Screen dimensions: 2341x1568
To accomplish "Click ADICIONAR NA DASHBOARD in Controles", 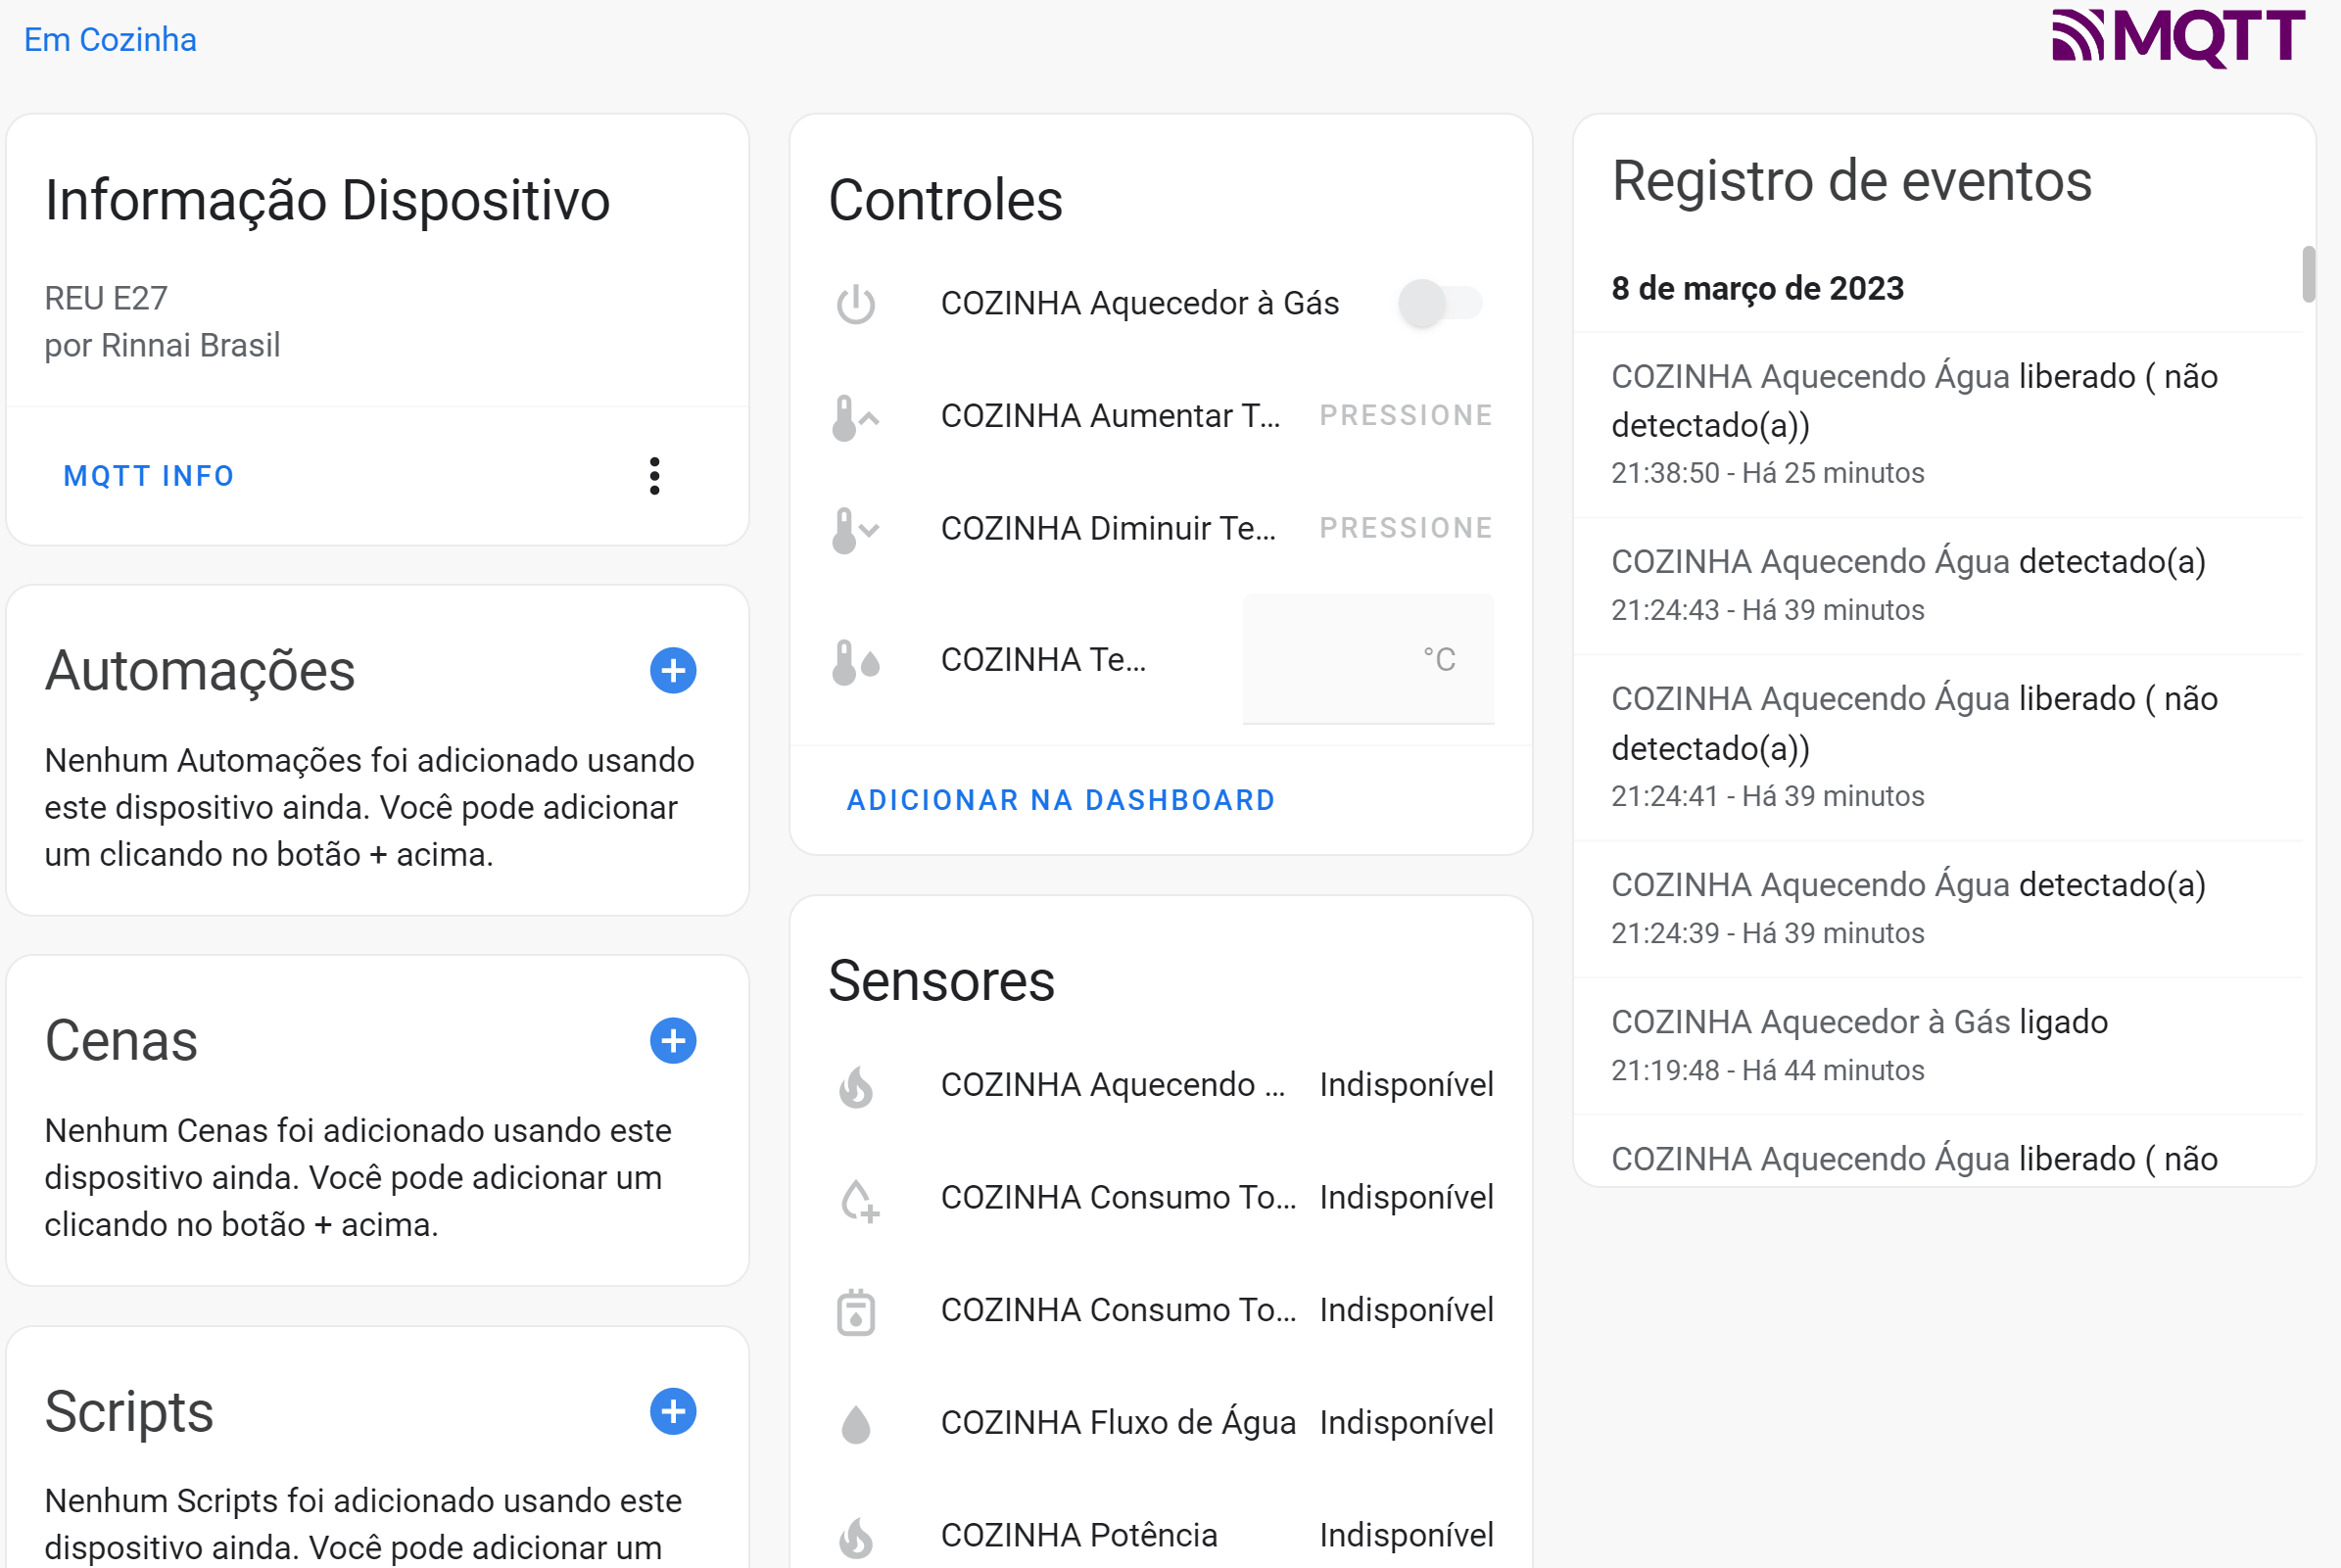I will click(1062, 799).
